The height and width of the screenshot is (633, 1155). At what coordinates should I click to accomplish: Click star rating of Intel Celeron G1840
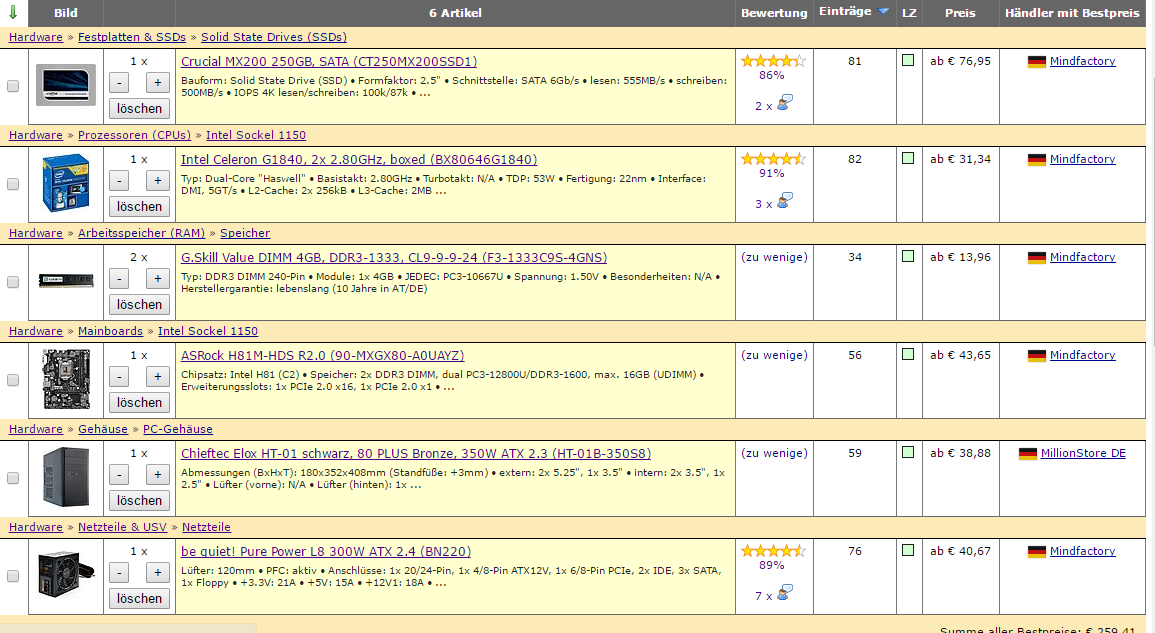click(x=773, y=159)
